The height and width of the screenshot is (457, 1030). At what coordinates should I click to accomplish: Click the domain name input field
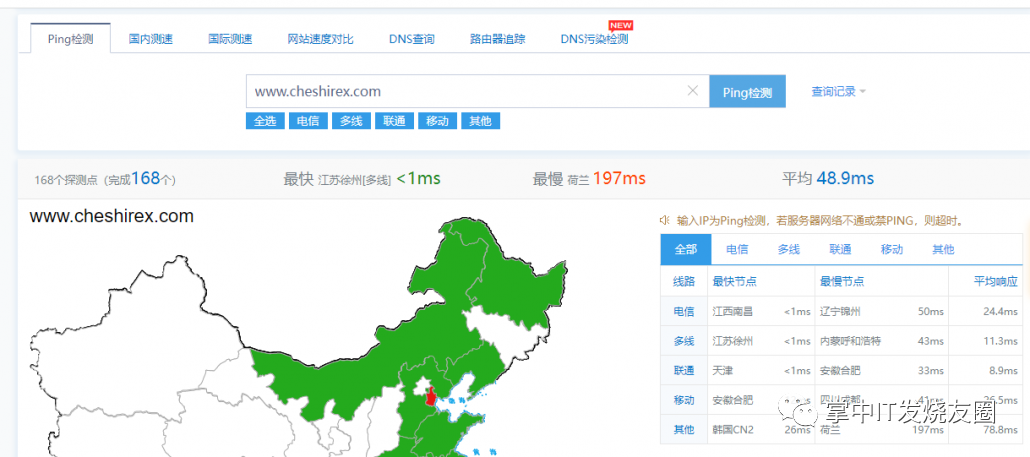(x=465, y=91)
